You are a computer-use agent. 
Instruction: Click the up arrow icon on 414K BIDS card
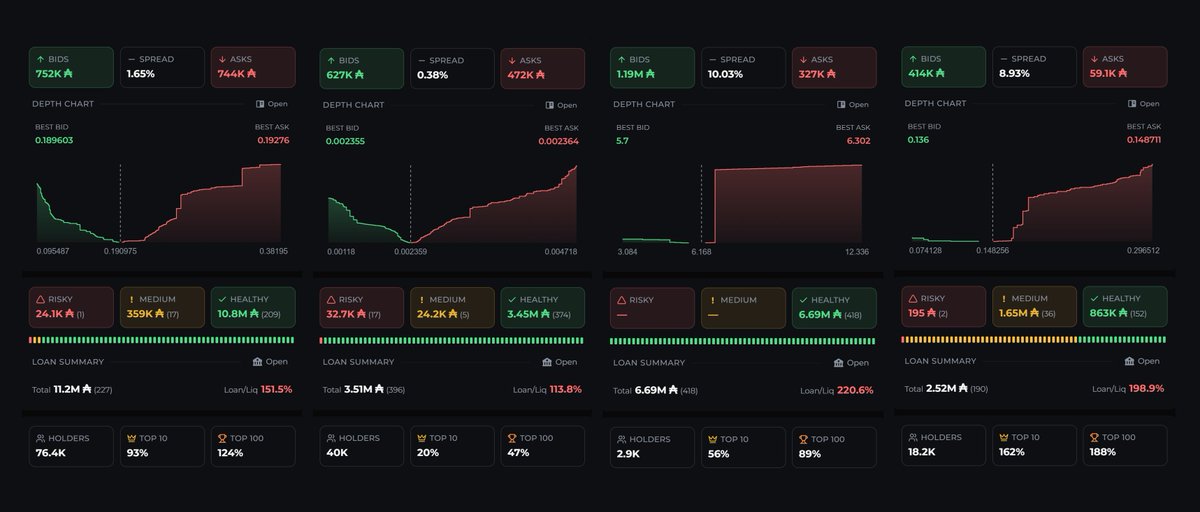[x=912, y=59]
